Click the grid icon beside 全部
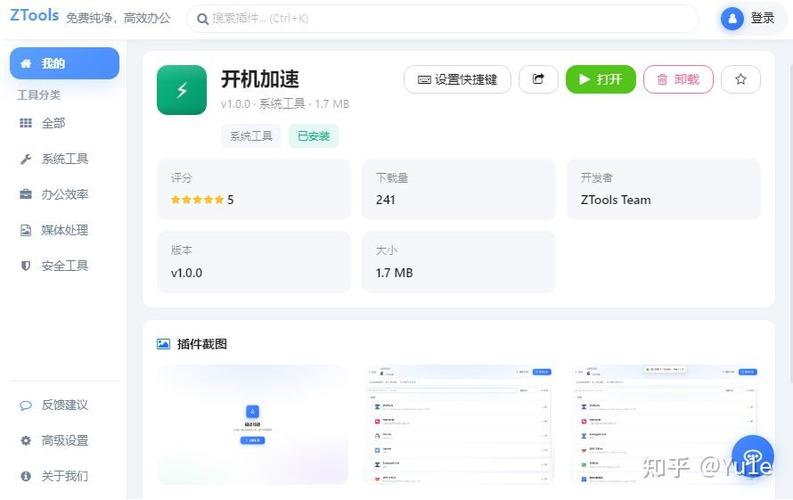793x500 pixels. tap(26, 123)
